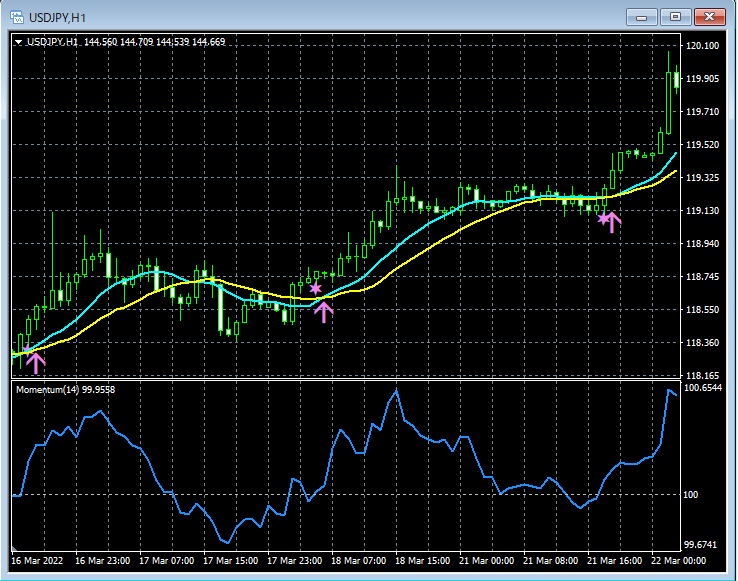Click the 17 Mar 15:00 time axis label
Screen dimensions: 738x581
click(231, 561)
